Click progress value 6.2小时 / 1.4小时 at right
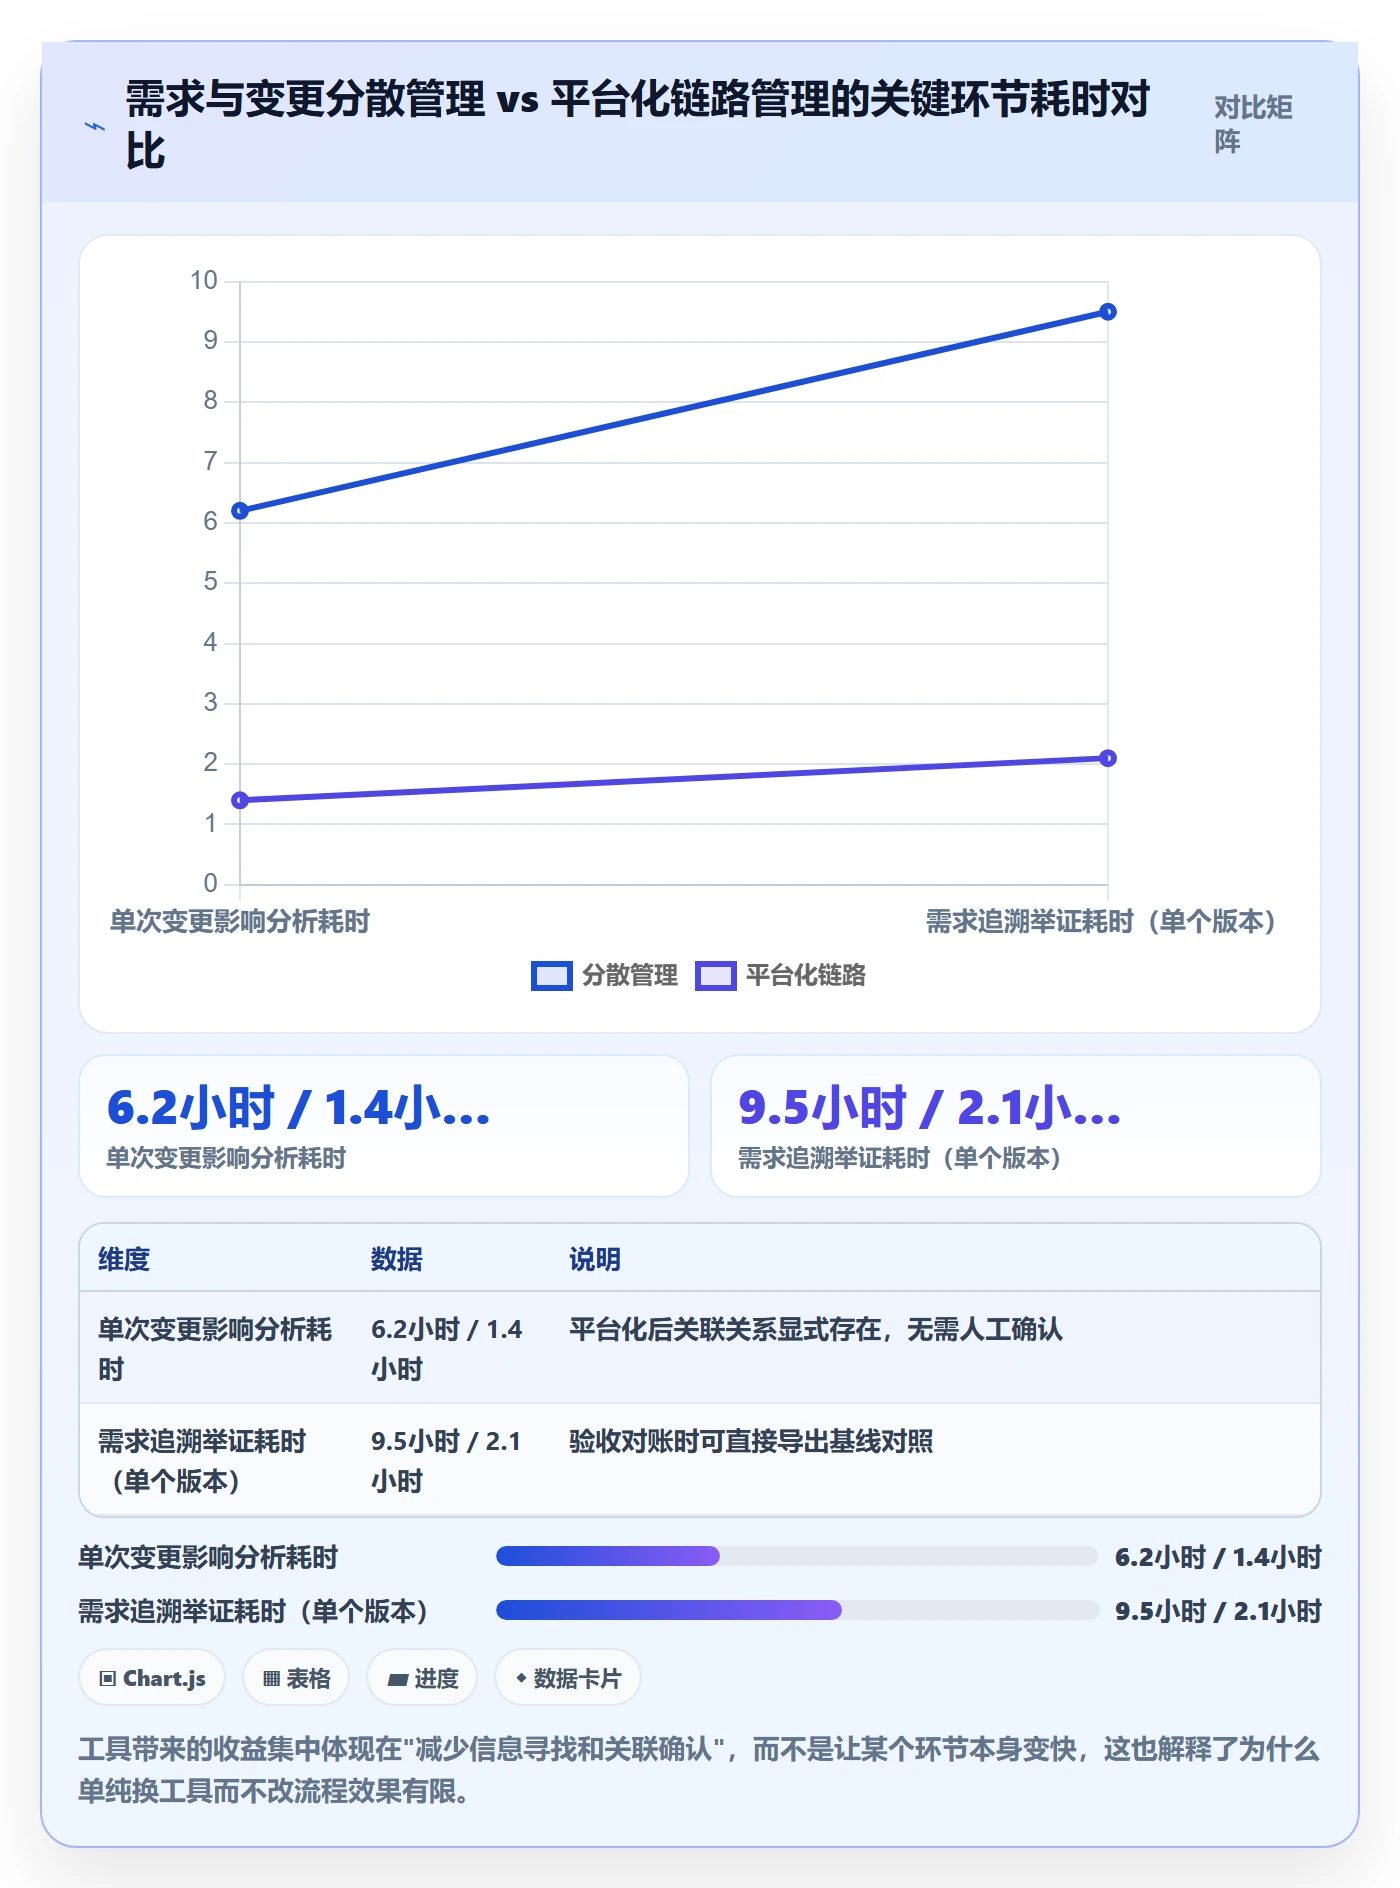Screen dimensions: 1400x1888 [x=1218, y=1557]
